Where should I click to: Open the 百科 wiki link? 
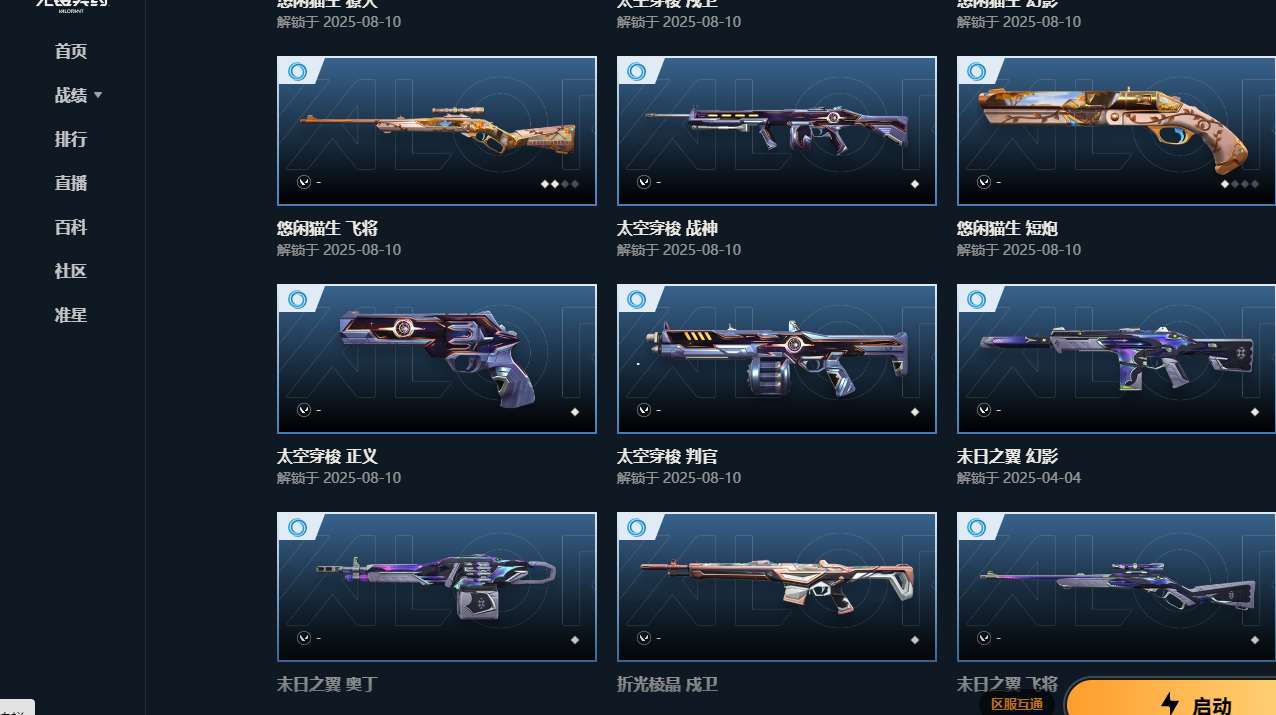[x=71, y=227]
